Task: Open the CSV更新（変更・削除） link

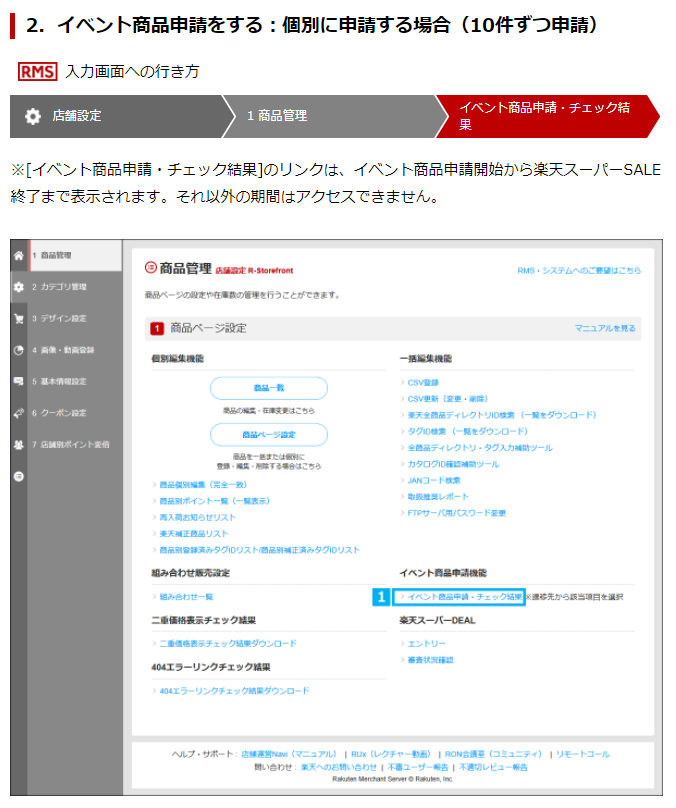Action: [x=448, y=399]
